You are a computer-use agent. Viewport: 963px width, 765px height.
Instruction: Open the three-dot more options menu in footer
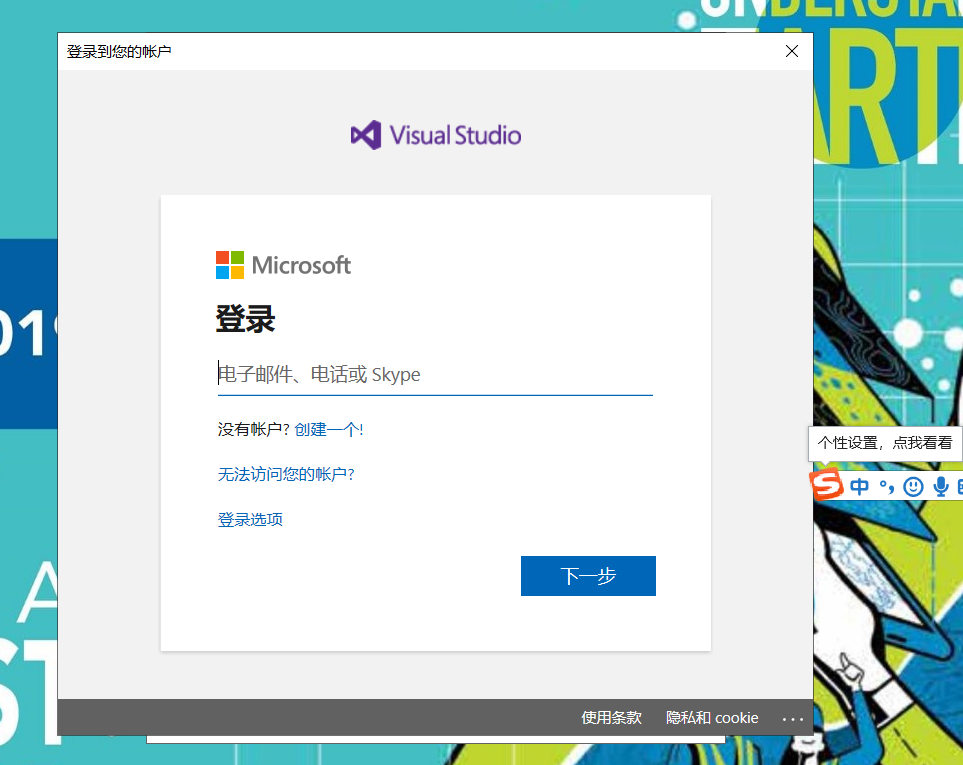coord(792,719)
